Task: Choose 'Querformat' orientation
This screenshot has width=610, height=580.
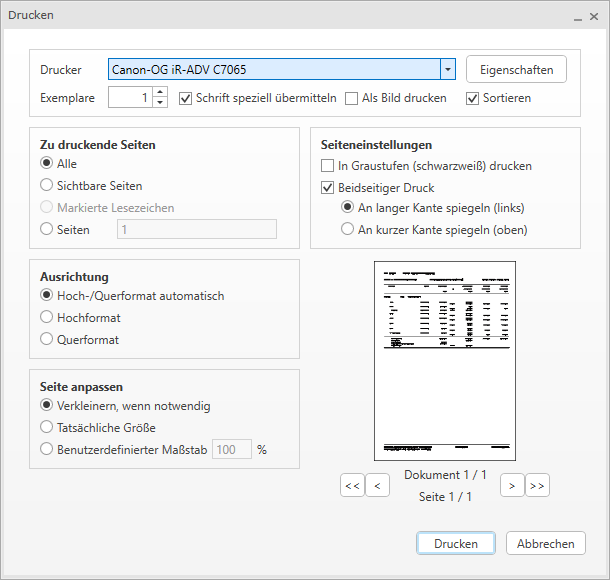Action: pos(47,339)
